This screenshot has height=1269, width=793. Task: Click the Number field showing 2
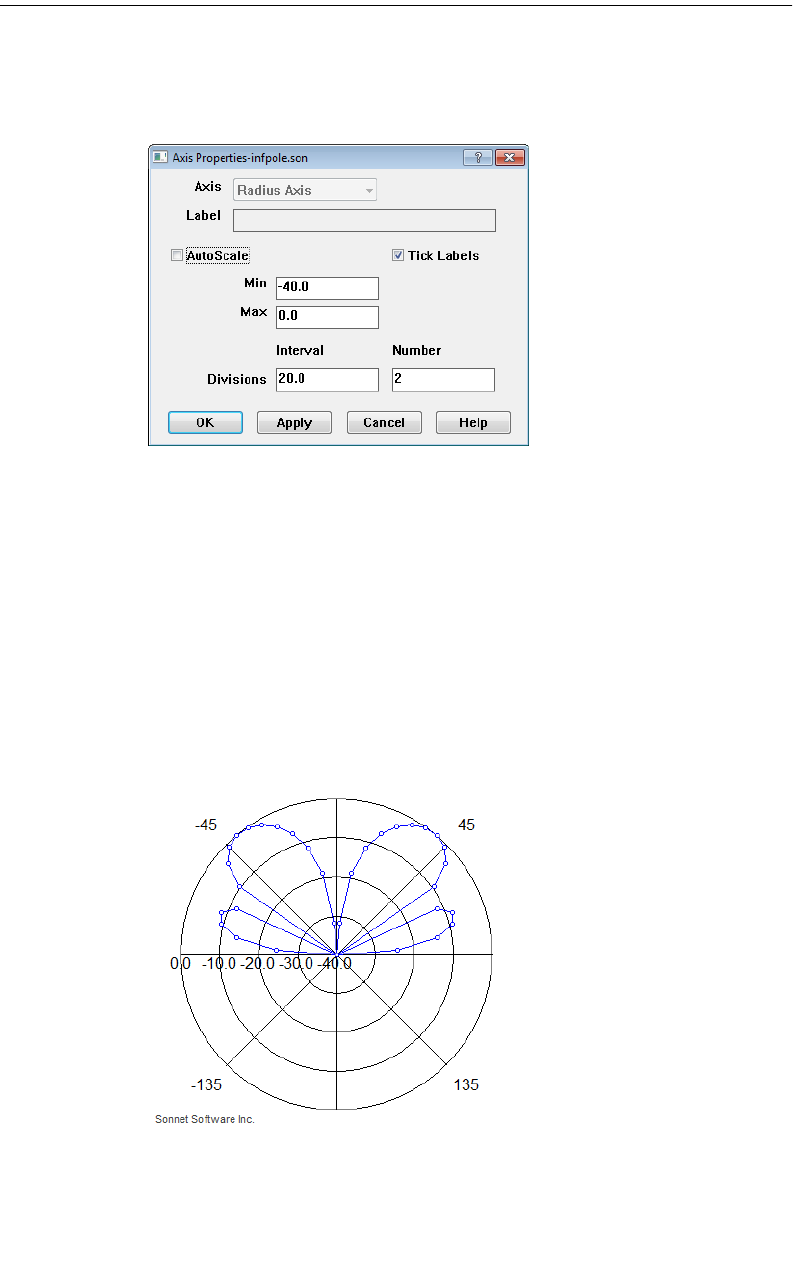tap(443, 380)
